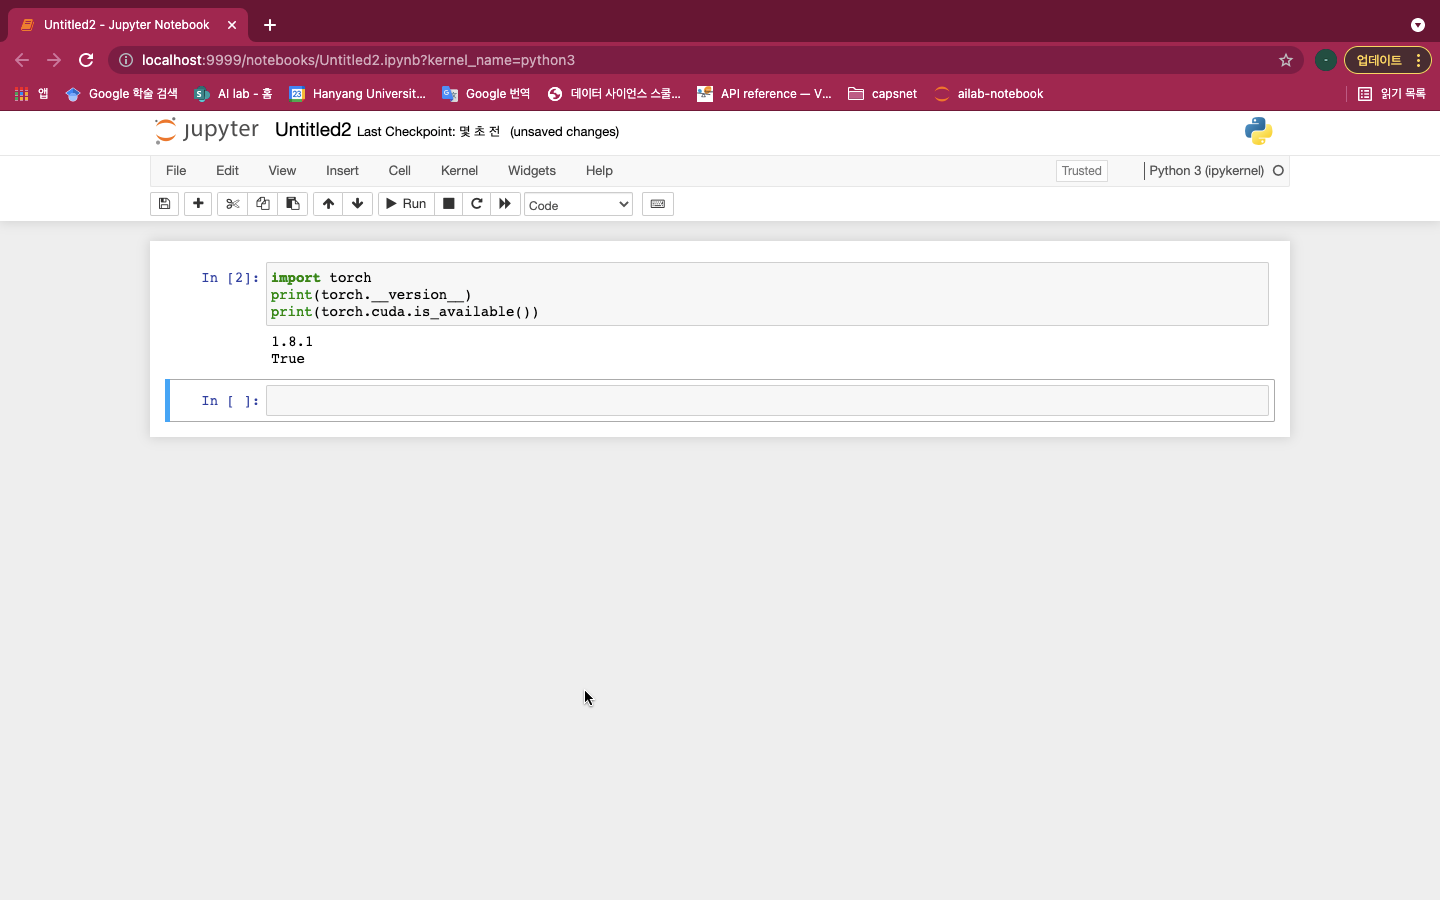1440x900 pixels.
Task: Open the tab search dropdown arrow
Action: [1418, 25]
